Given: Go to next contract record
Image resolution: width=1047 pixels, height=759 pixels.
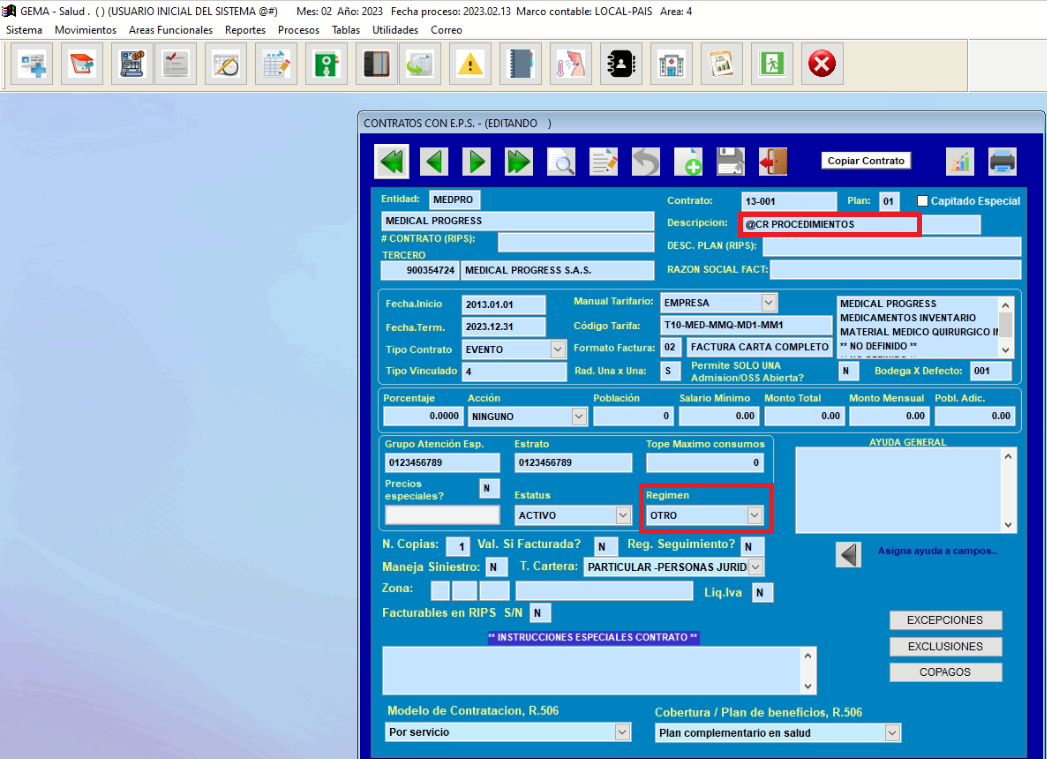Looking at the screenshot, I should (476, 162).
